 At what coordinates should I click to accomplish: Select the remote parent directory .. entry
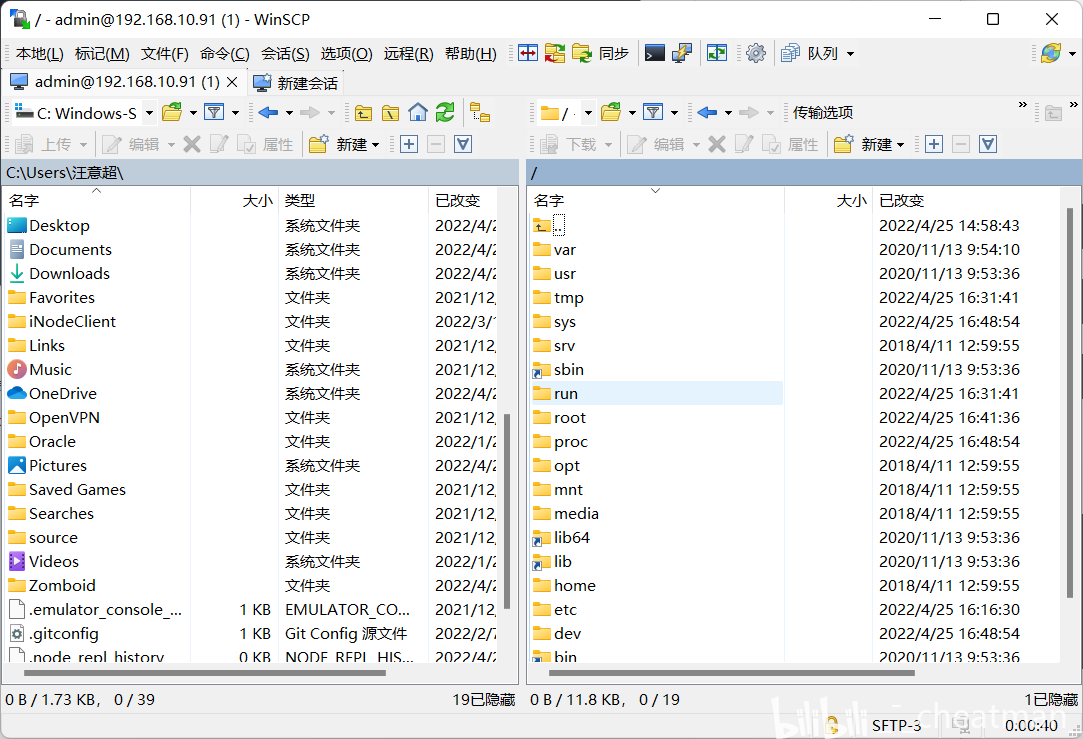click(x=550, y=225)
